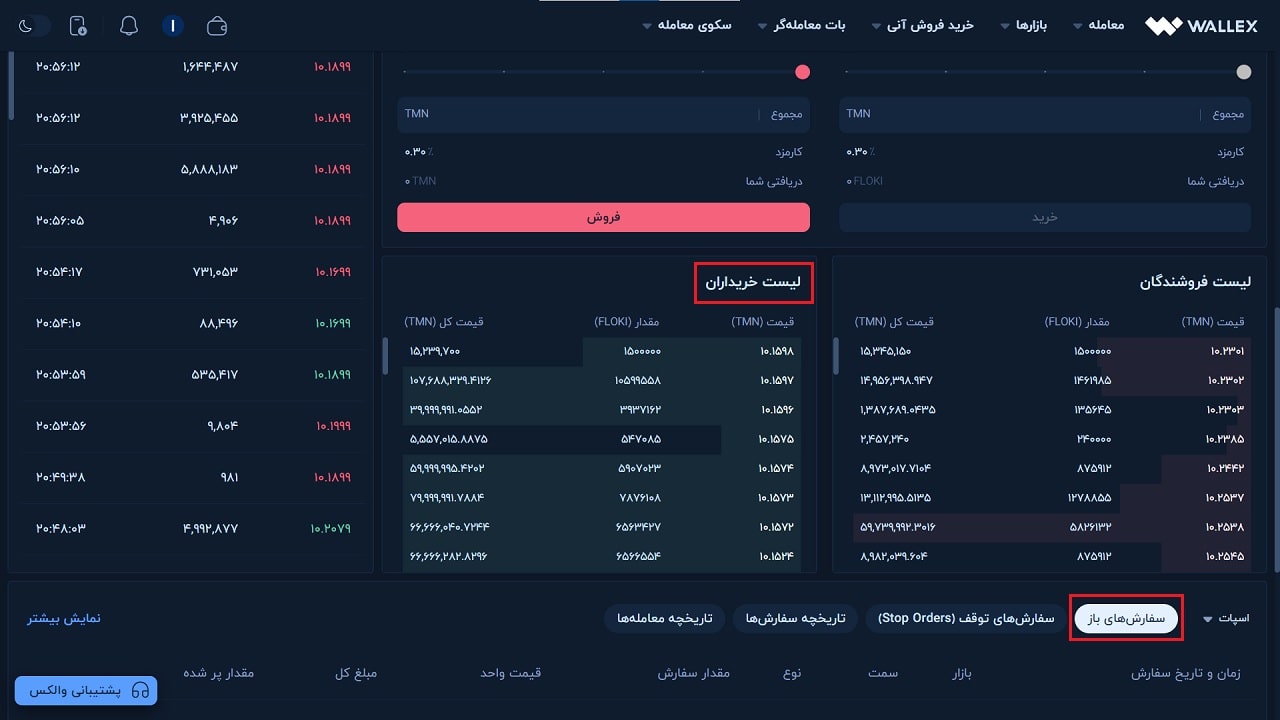Open the mobile app download icon

(78, 26)
